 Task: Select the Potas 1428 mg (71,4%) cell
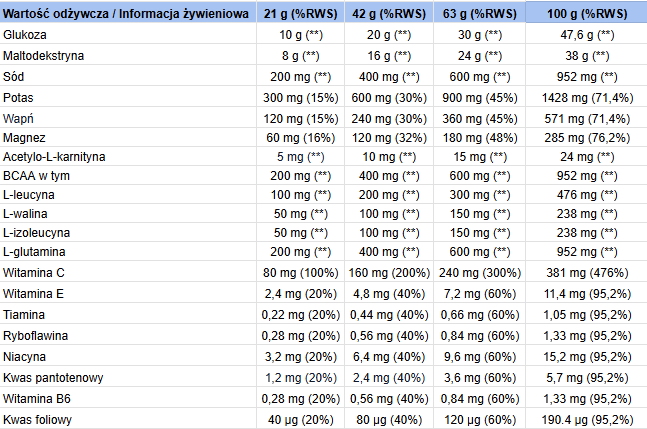[x=586, y=97]
